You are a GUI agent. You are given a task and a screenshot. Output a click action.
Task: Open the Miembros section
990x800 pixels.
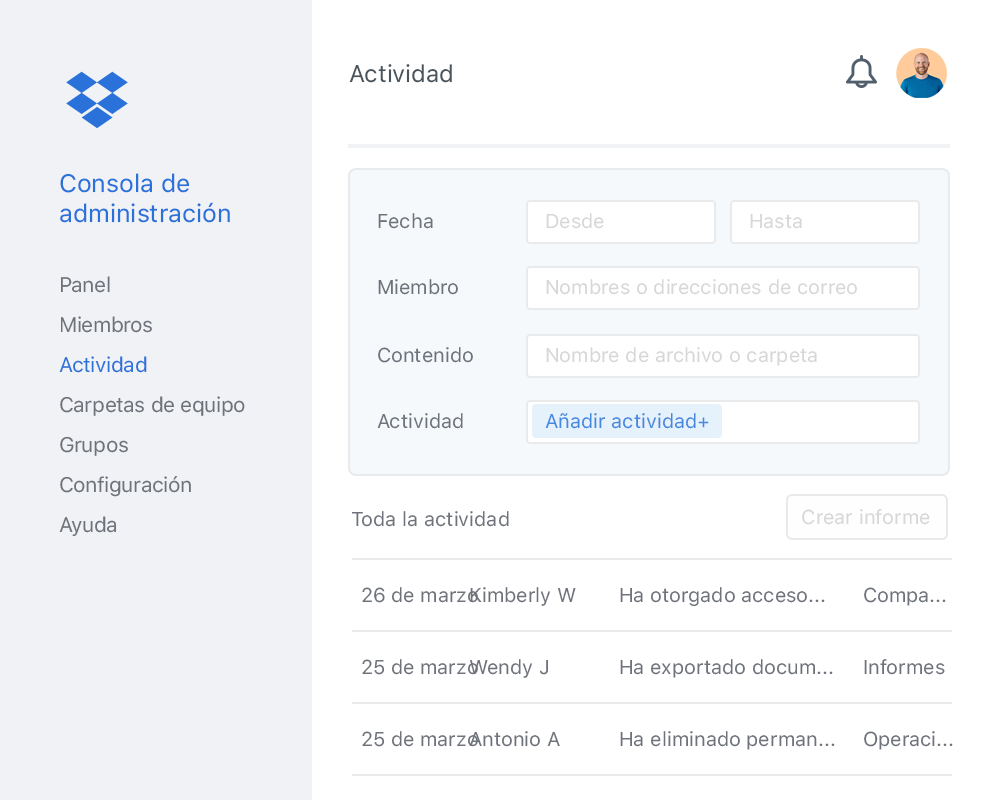point(106,325)
